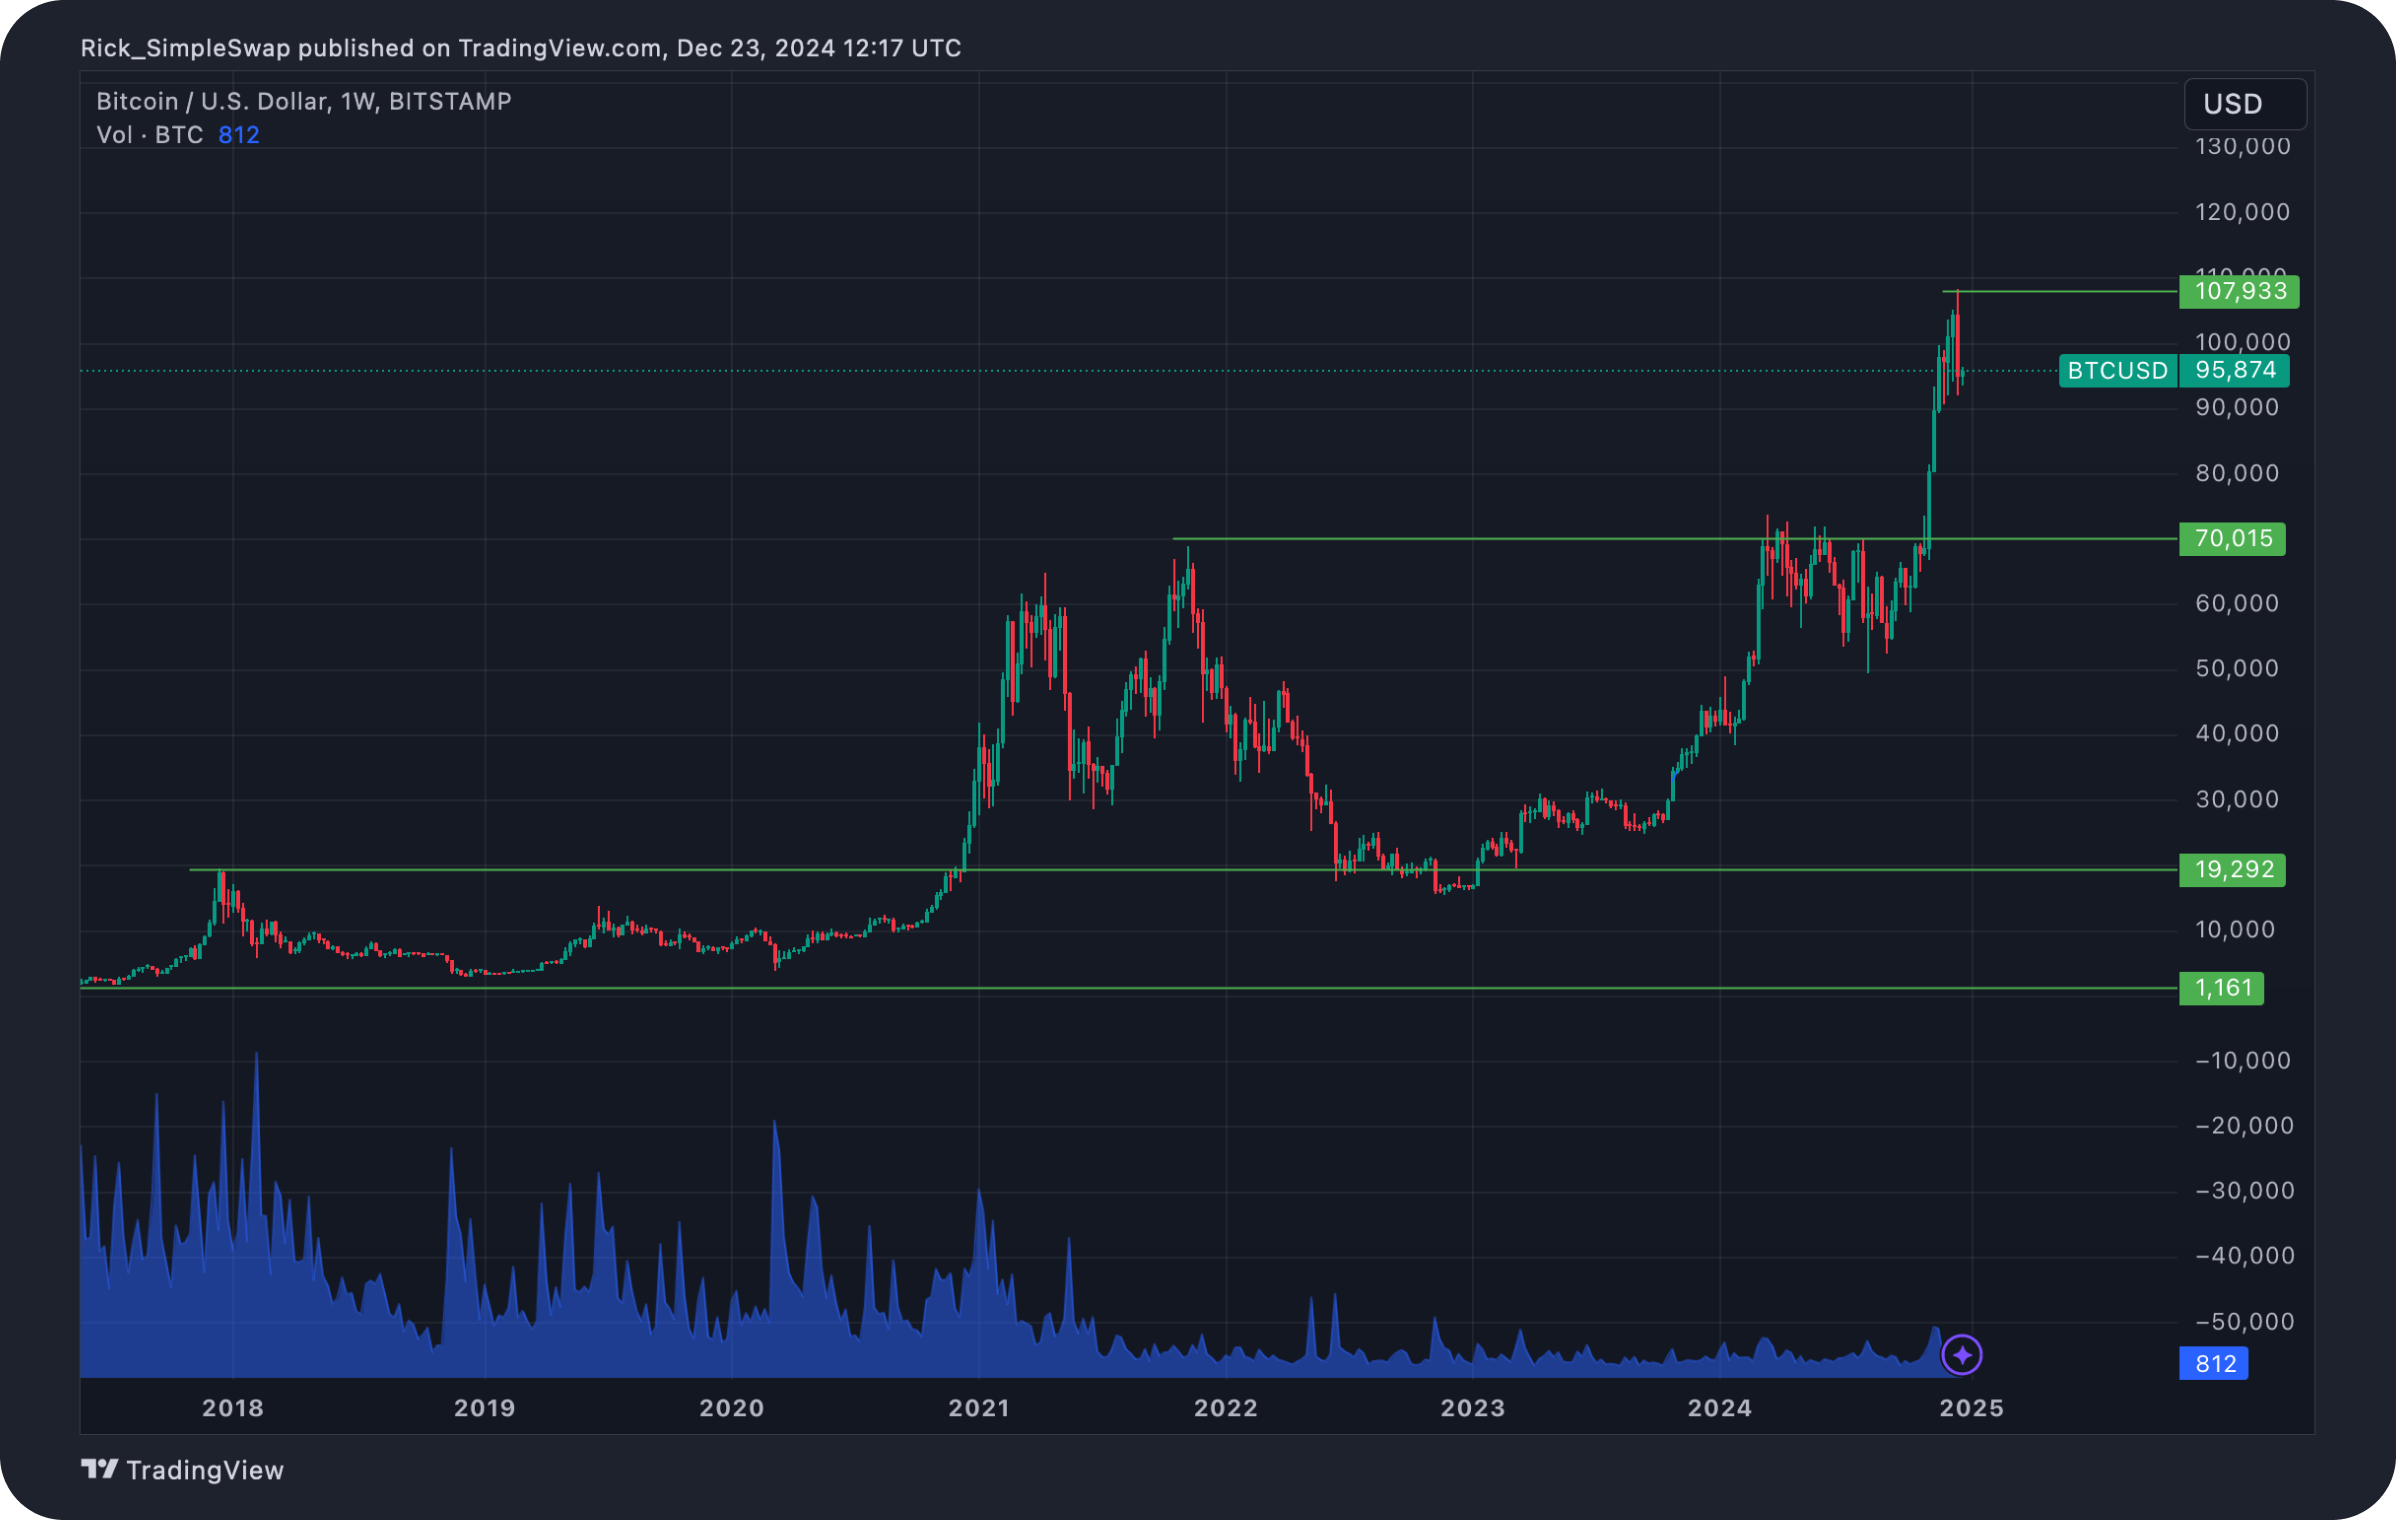The image size is (2396, 1520).
Task: Click the Bitcoin / U.S. Dollar chart title
Action: tap(304, 101)
